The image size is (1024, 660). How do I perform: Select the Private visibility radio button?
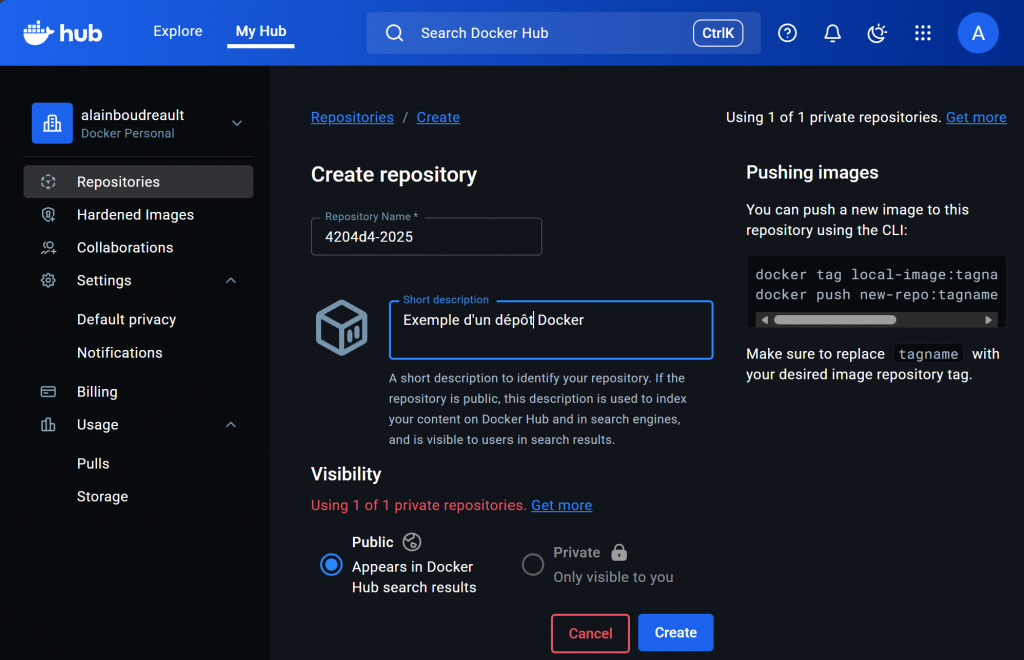point(533,565)
